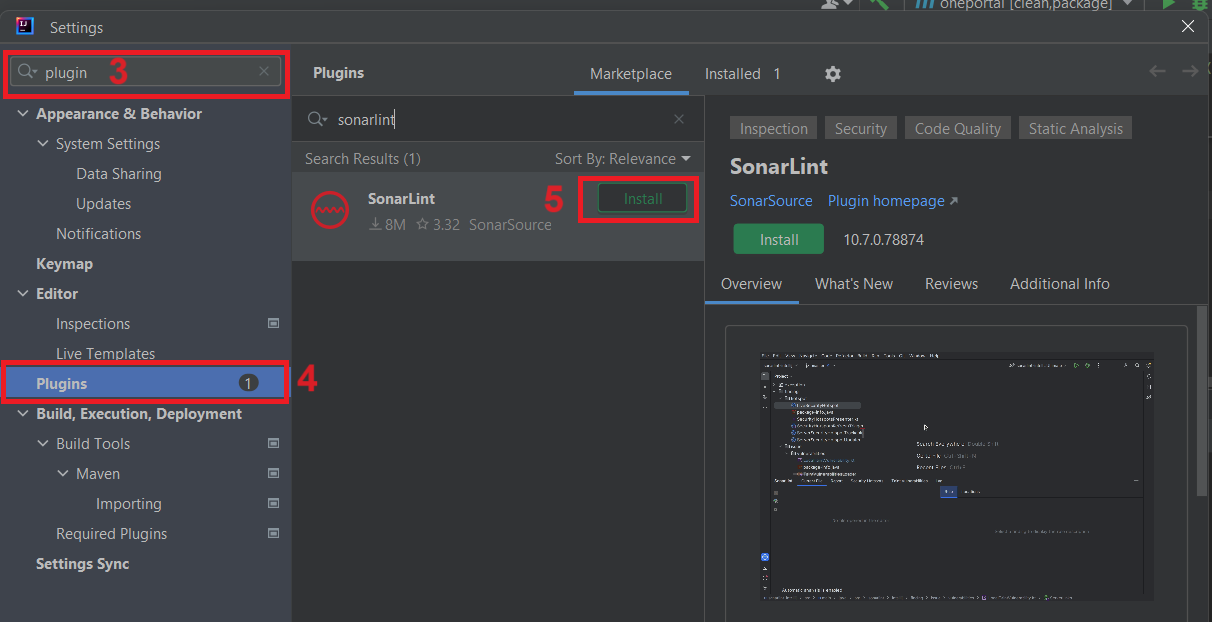Switch to the Installed plugins tab
Image resolution: width=1212 pixels, height=622 pixels.
pos(742,74)
